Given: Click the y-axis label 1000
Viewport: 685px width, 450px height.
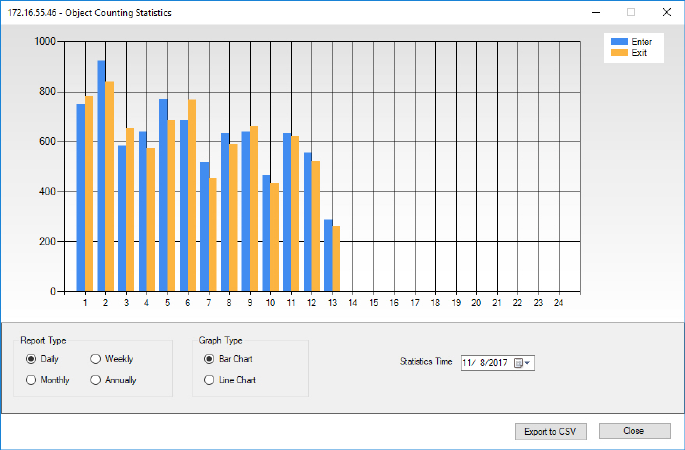Looking at the screenshot, I should (x=45, y=41).
